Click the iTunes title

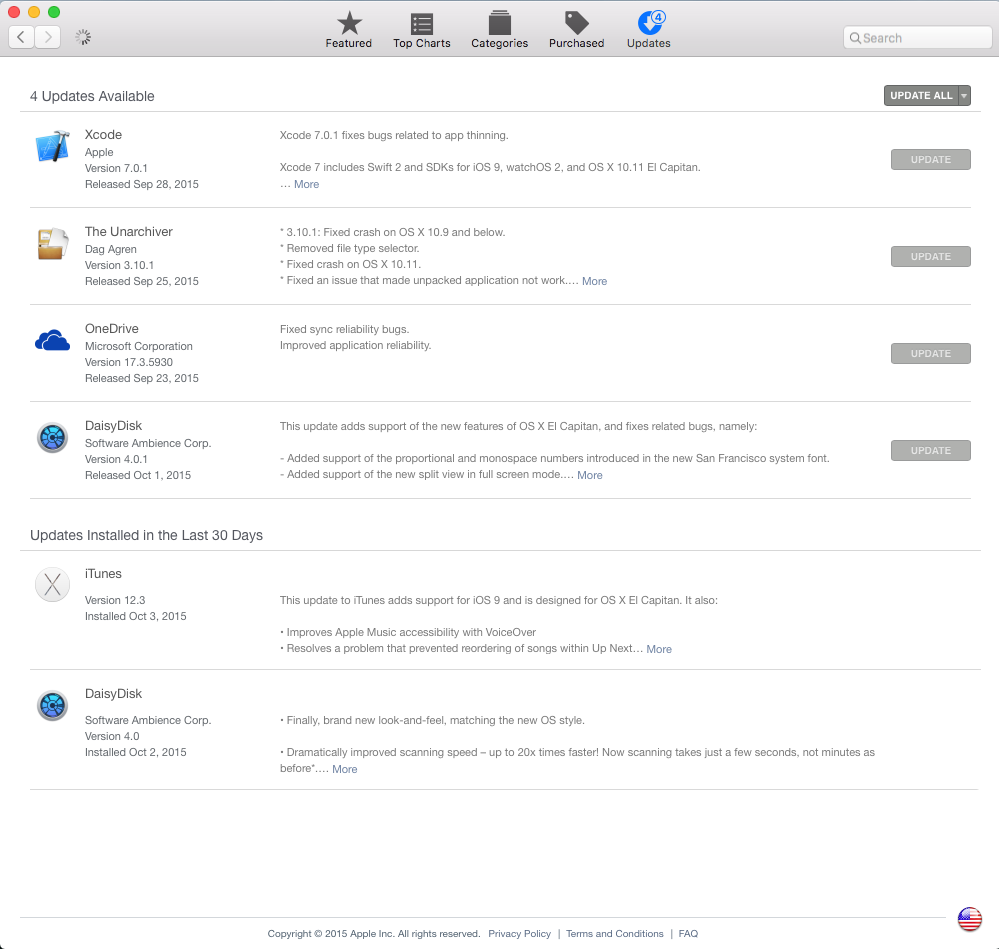pyautogui.click(x=103, y=574)
